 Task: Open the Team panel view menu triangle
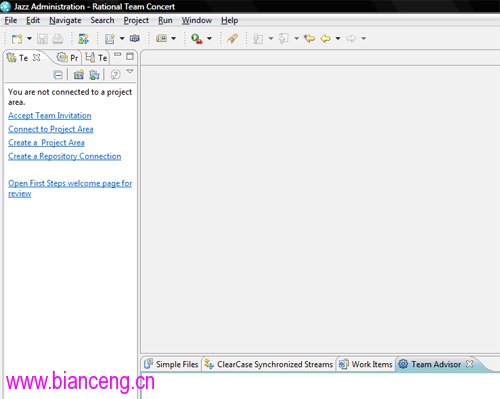click(130, 71)
